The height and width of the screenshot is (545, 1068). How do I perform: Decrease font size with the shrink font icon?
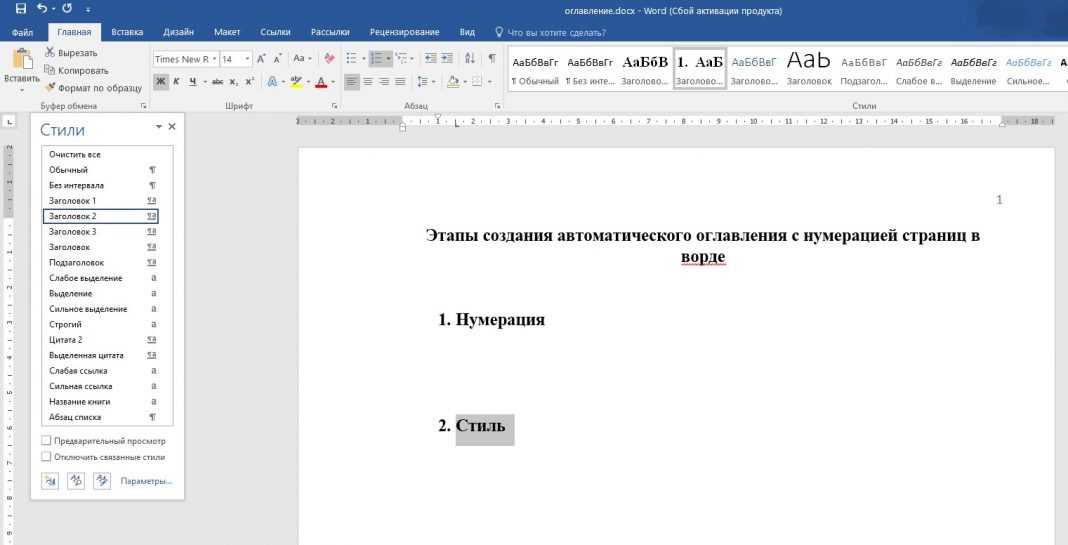point(277,59)
